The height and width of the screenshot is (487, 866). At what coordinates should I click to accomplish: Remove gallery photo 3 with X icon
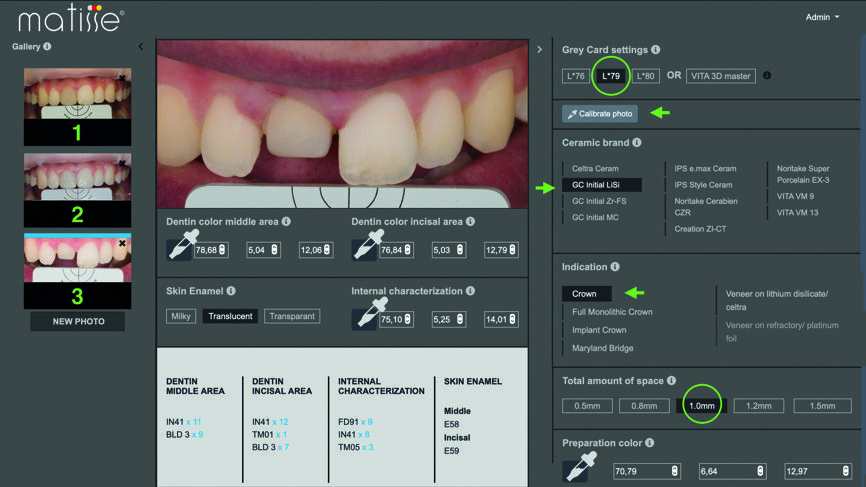tap(123, 243)
